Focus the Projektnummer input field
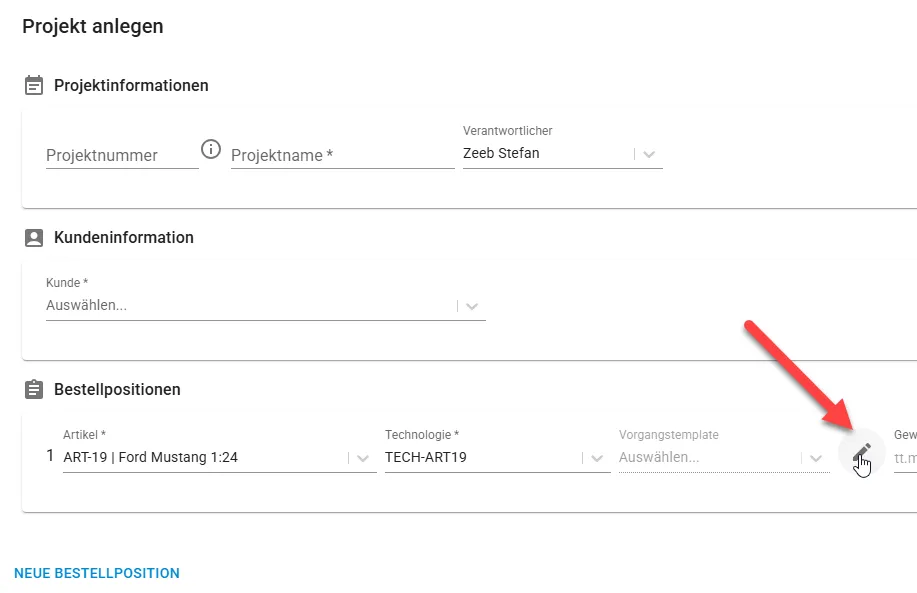This screenshot has height=593, width=917. point(122,156)
